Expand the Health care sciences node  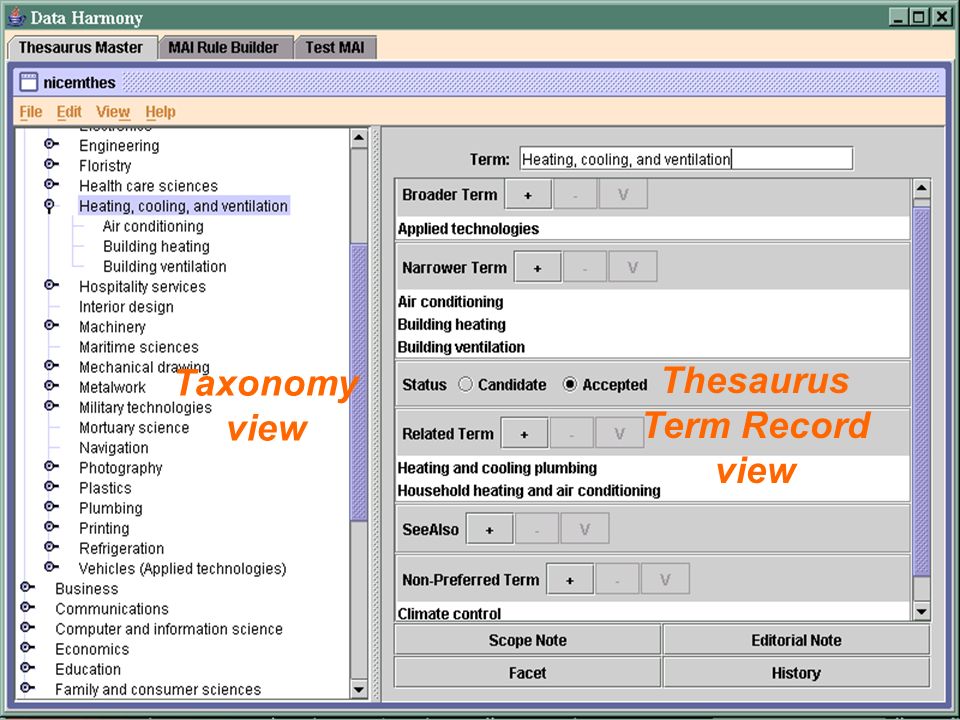coord(51,184)
